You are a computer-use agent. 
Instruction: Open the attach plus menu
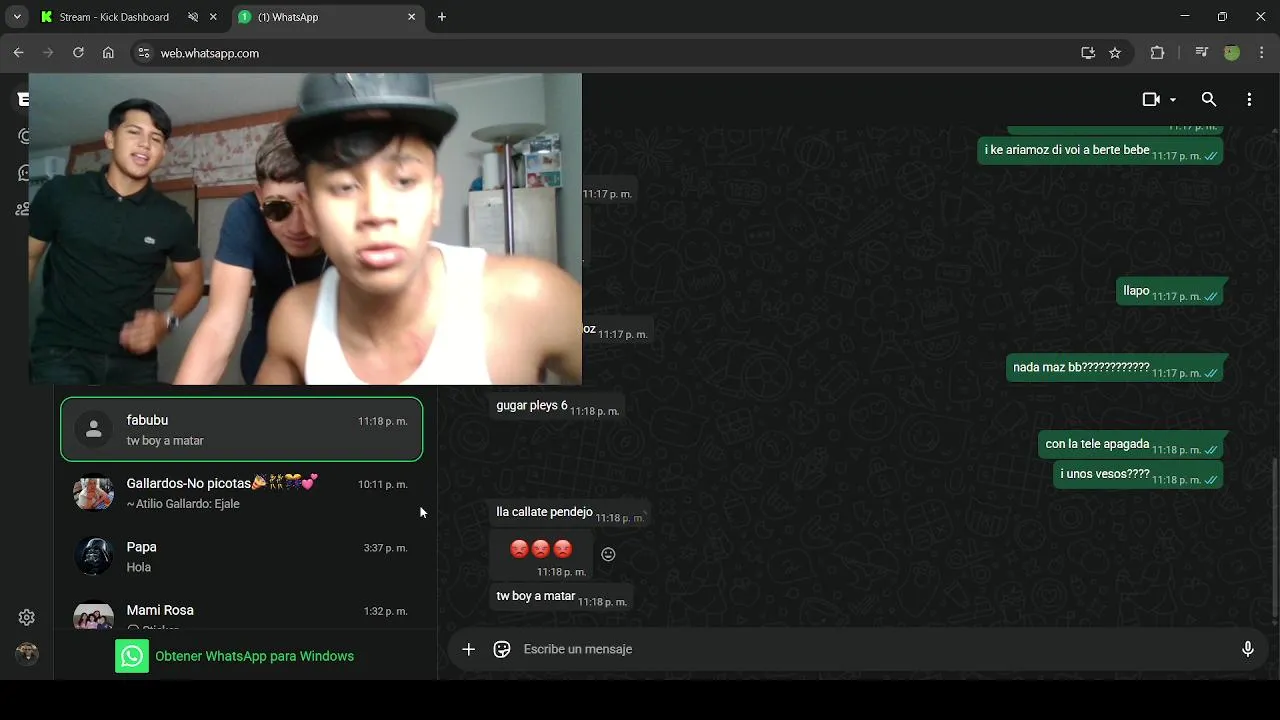(x=468, y=649)
